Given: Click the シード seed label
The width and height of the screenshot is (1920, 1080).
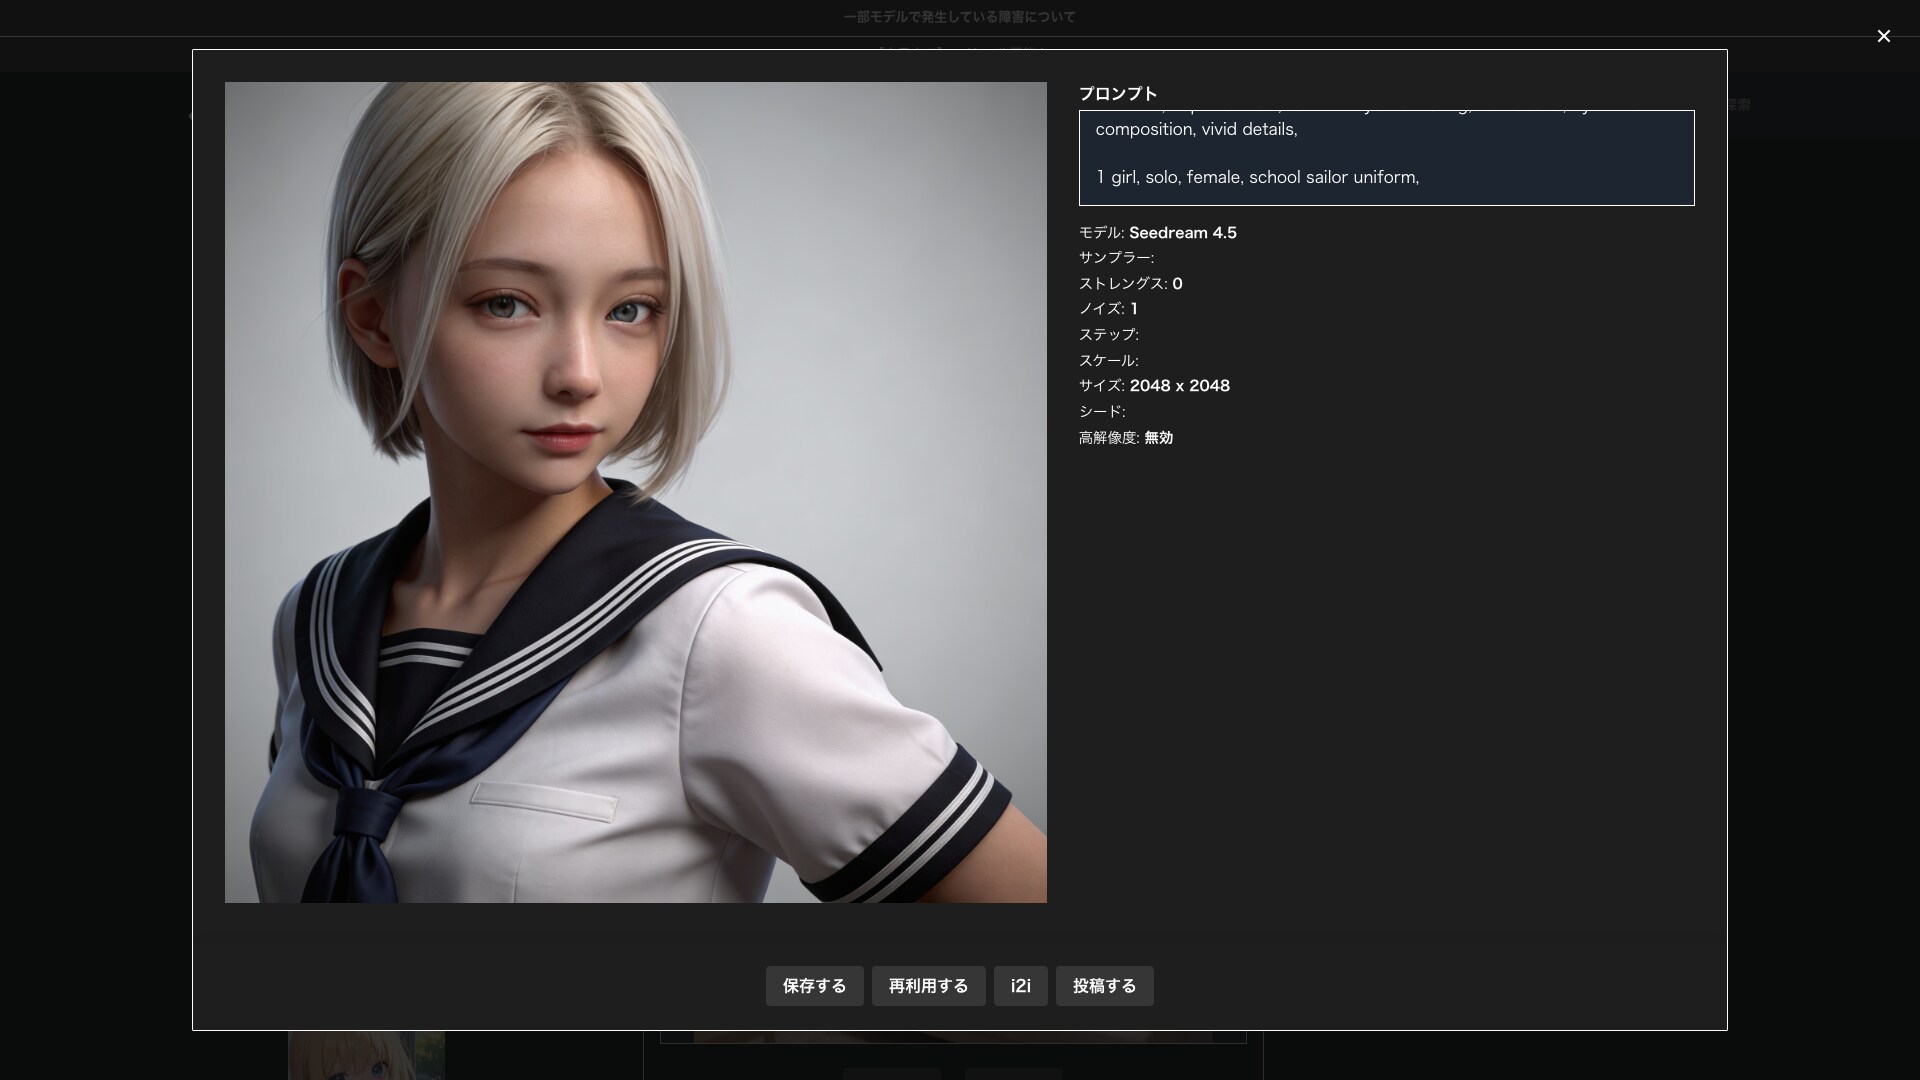Looking at the screenshot, I should tap(1102, 412).
